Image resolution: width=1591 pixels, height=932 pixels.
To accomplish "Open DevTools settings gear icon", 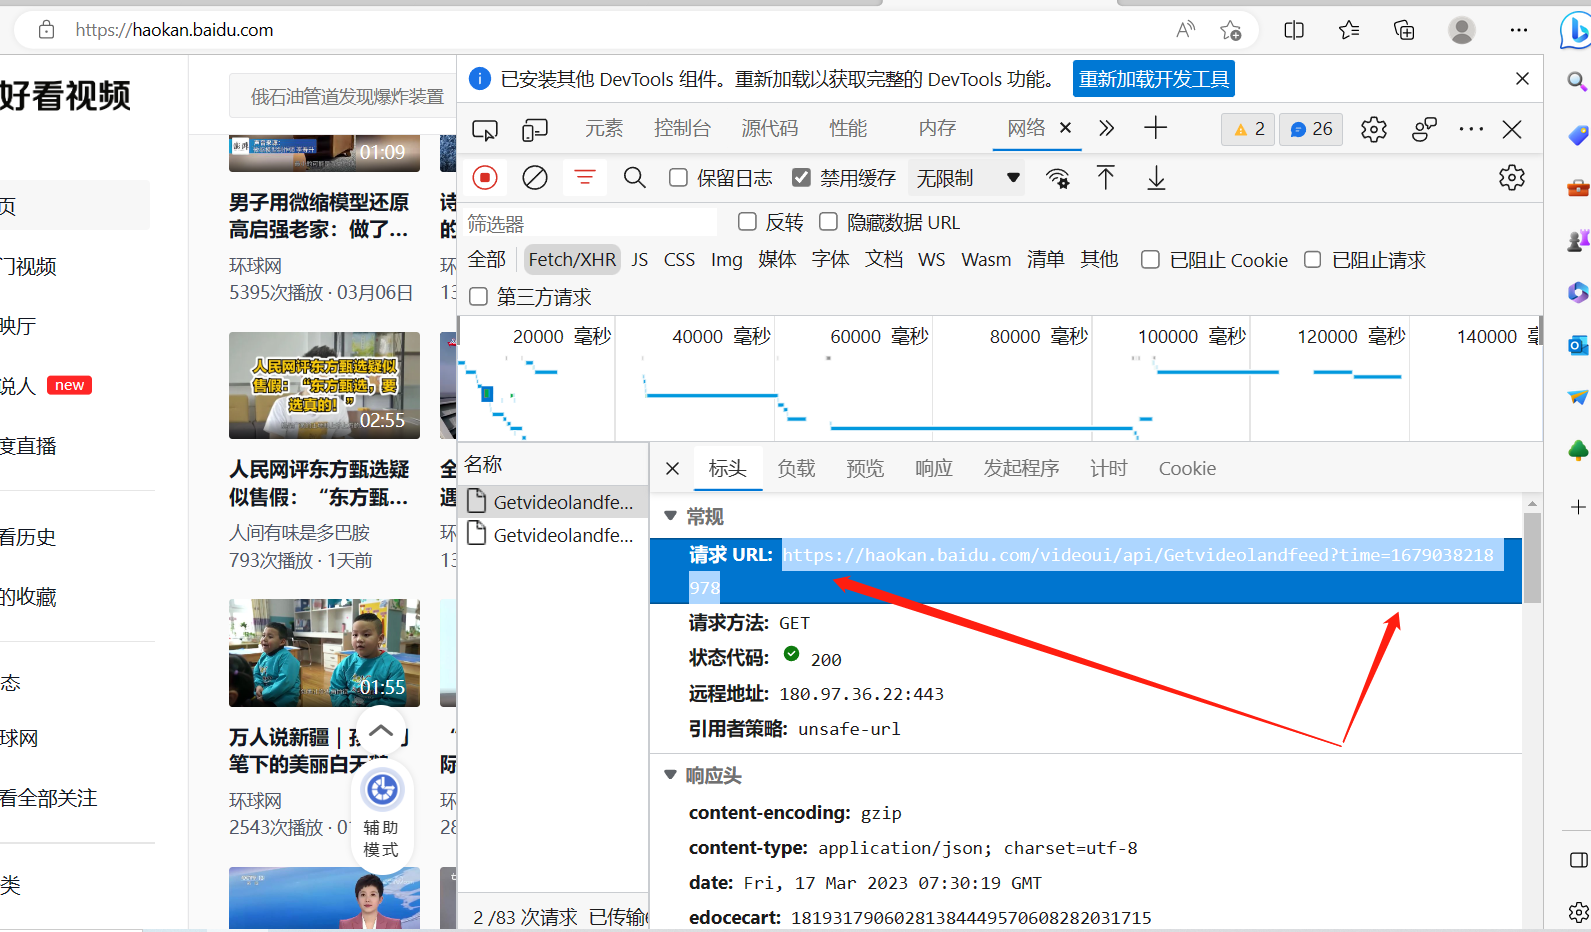I will [x=1374, y=129].
